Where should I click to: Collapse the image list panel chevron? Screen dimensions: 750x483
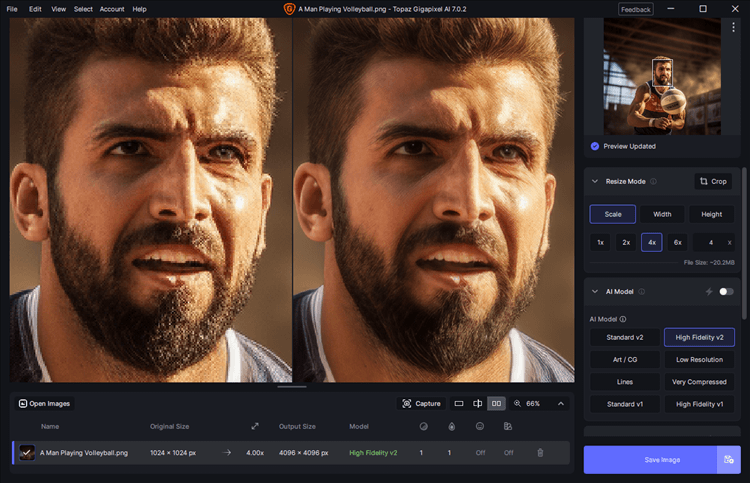point(561,404)
